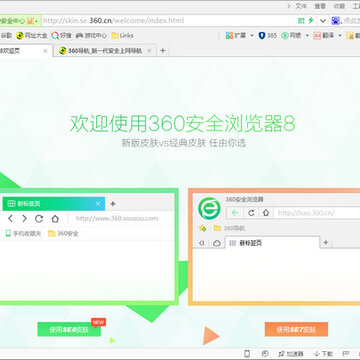Screen dimensions: 360x360
Task: Click the Baidu paw search engine icon
Action: pyautogui.click(x=335, y=21)
